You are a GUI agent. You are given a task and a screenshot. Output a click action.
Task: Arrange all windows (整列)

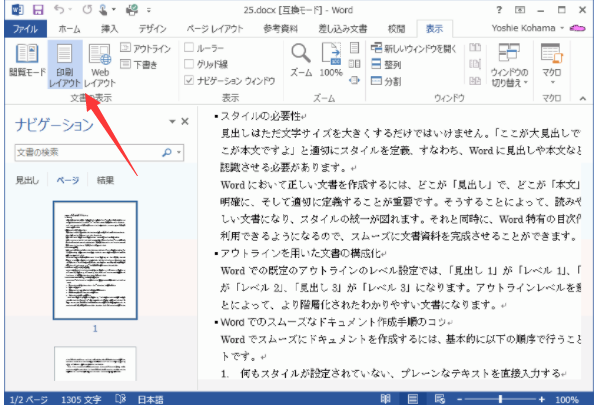(386, 65)
